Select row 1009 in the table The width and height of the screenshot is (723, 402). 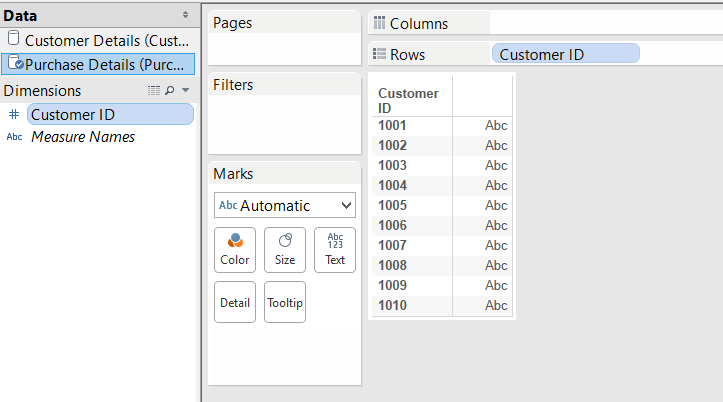392,285
